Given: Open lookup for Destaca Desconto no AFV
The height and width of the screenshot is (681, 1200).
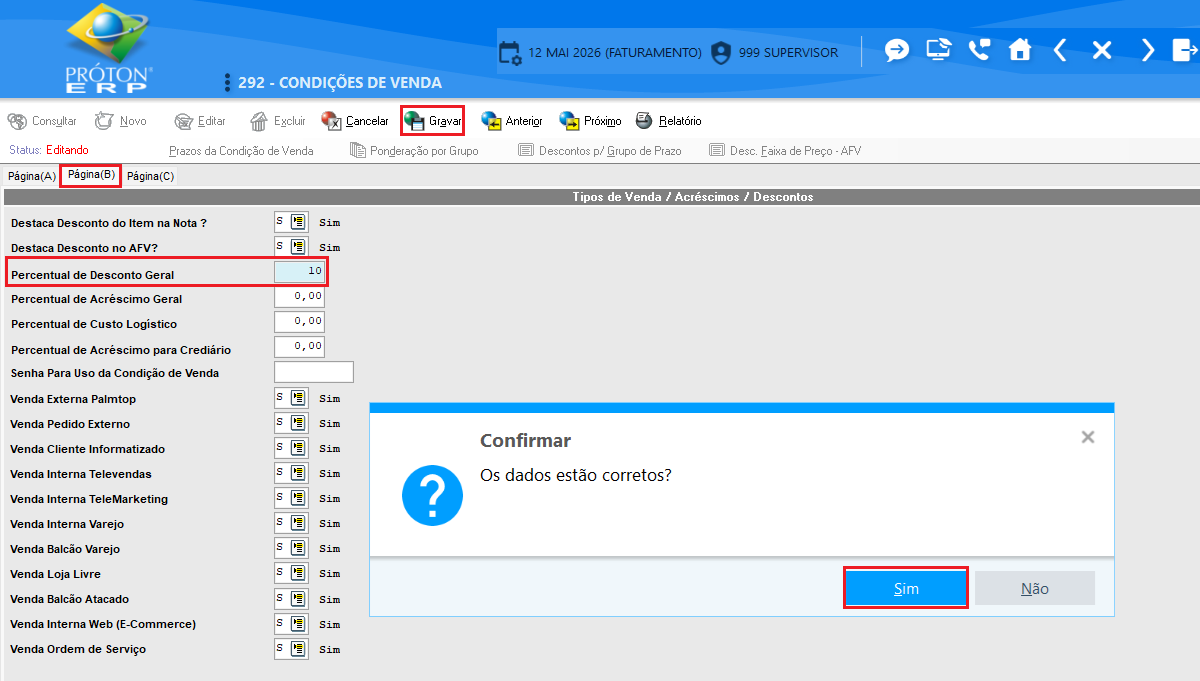Looking at the screenshot, I should (298, 247).
